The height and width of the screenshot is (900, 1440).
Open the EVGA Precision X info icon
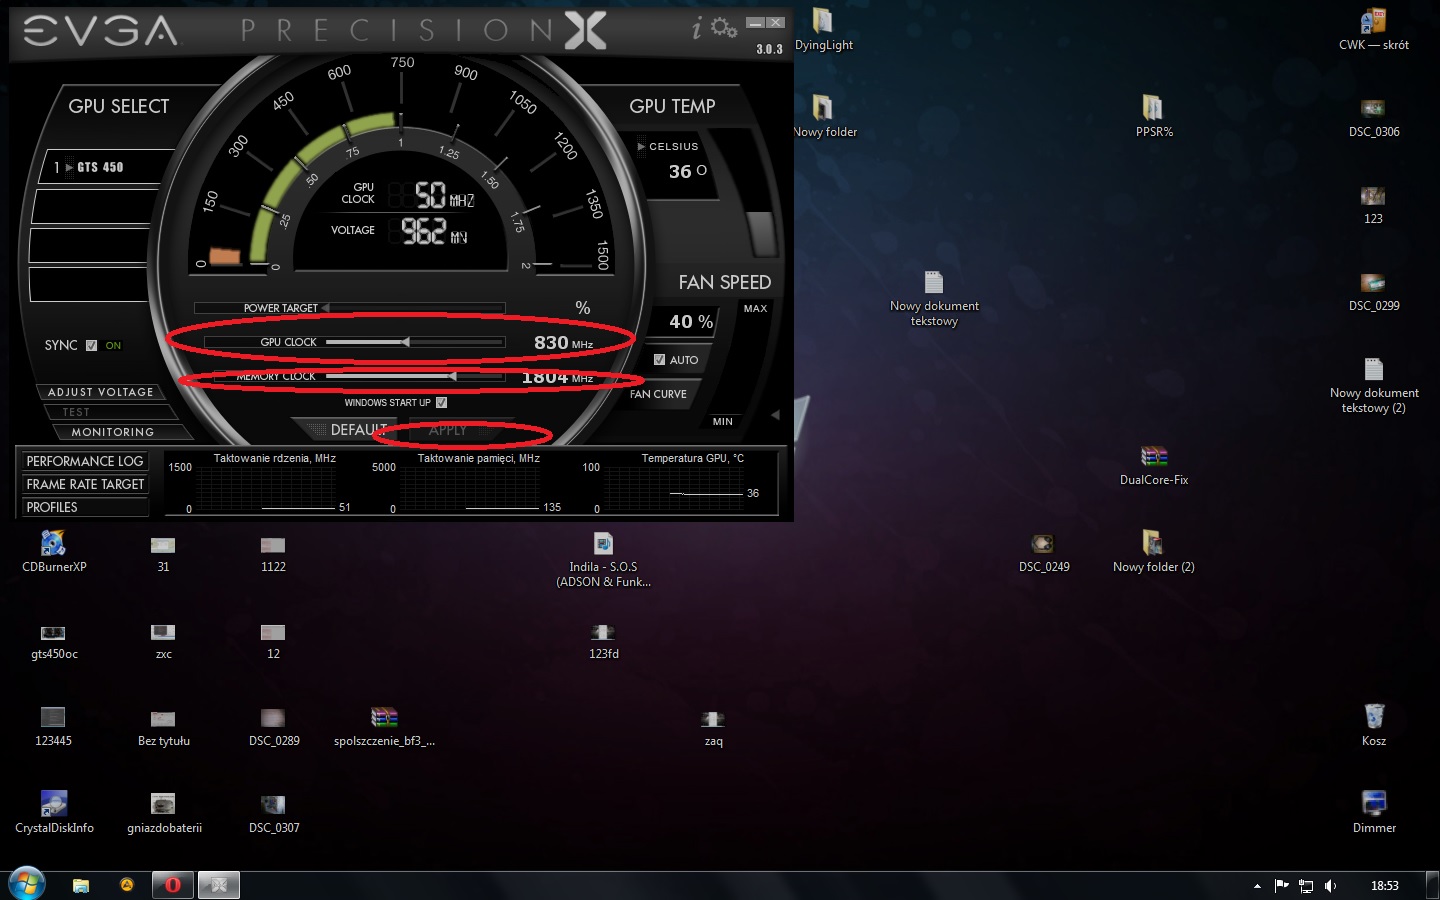pyautogui.click(x=697, y=28)
